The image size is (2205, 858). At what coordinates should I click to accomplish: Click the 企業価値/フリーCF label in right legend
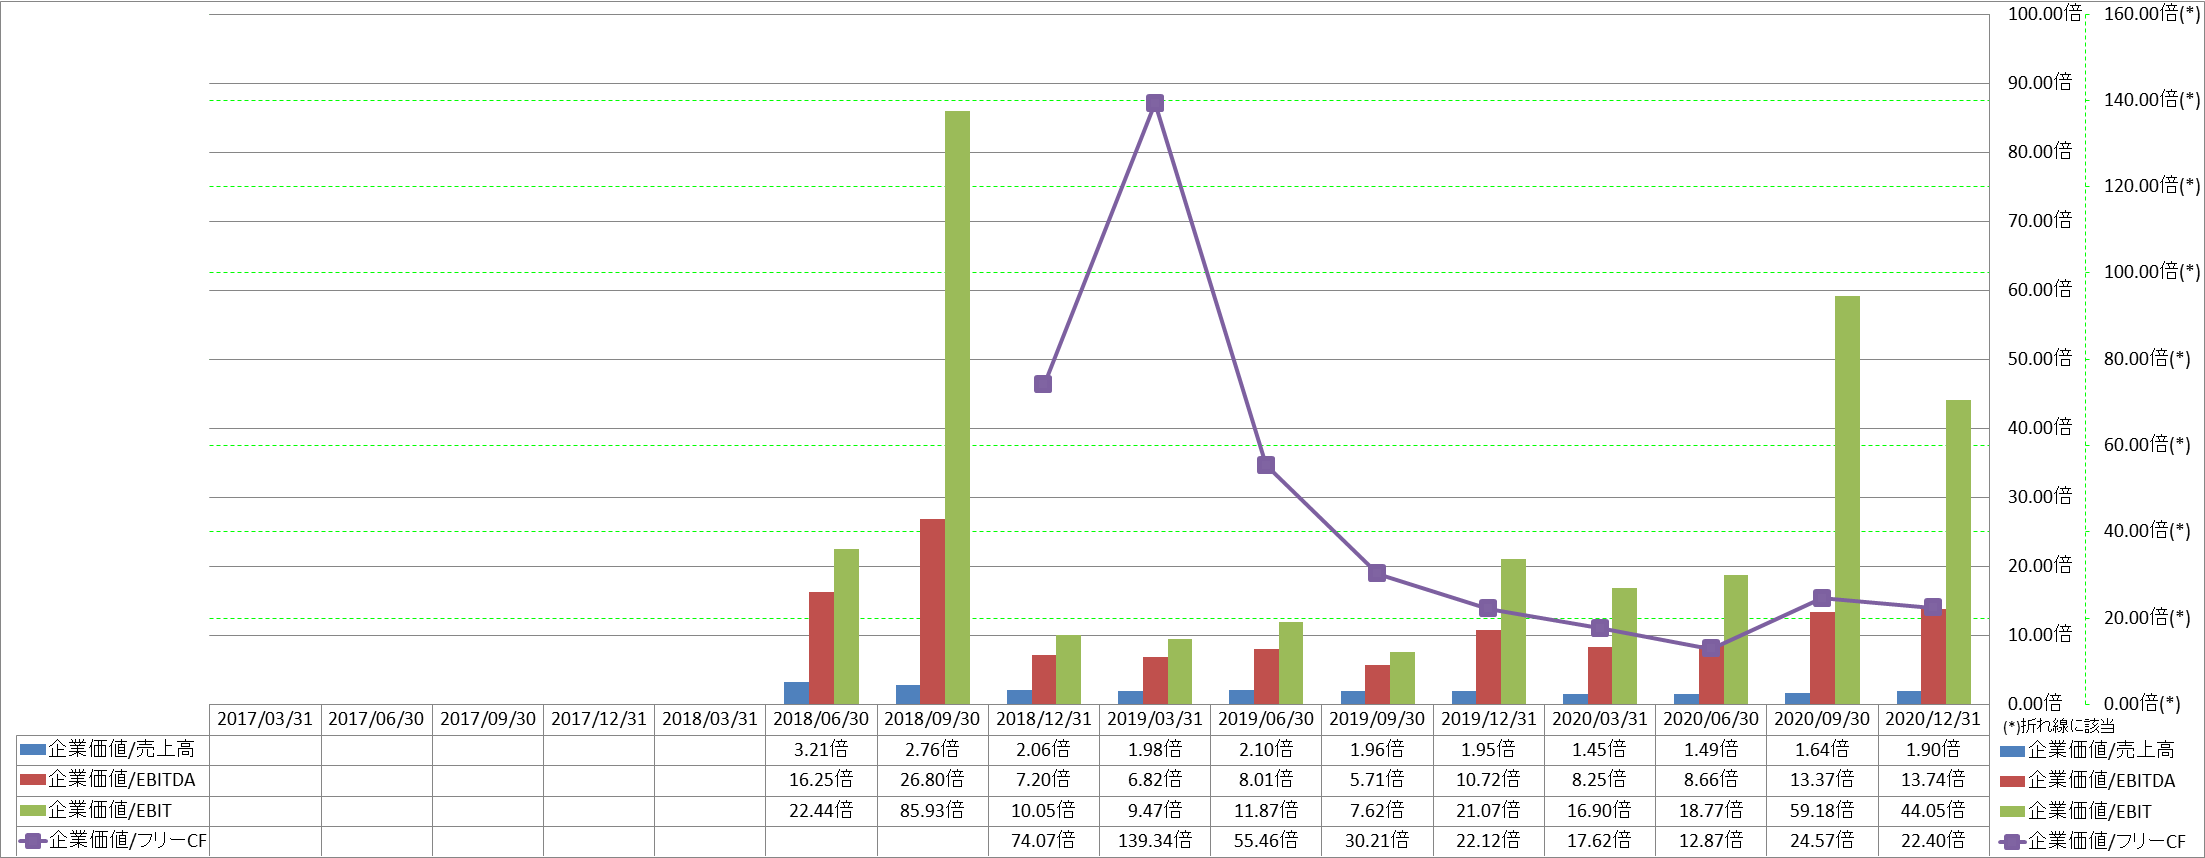(2108, 842)
